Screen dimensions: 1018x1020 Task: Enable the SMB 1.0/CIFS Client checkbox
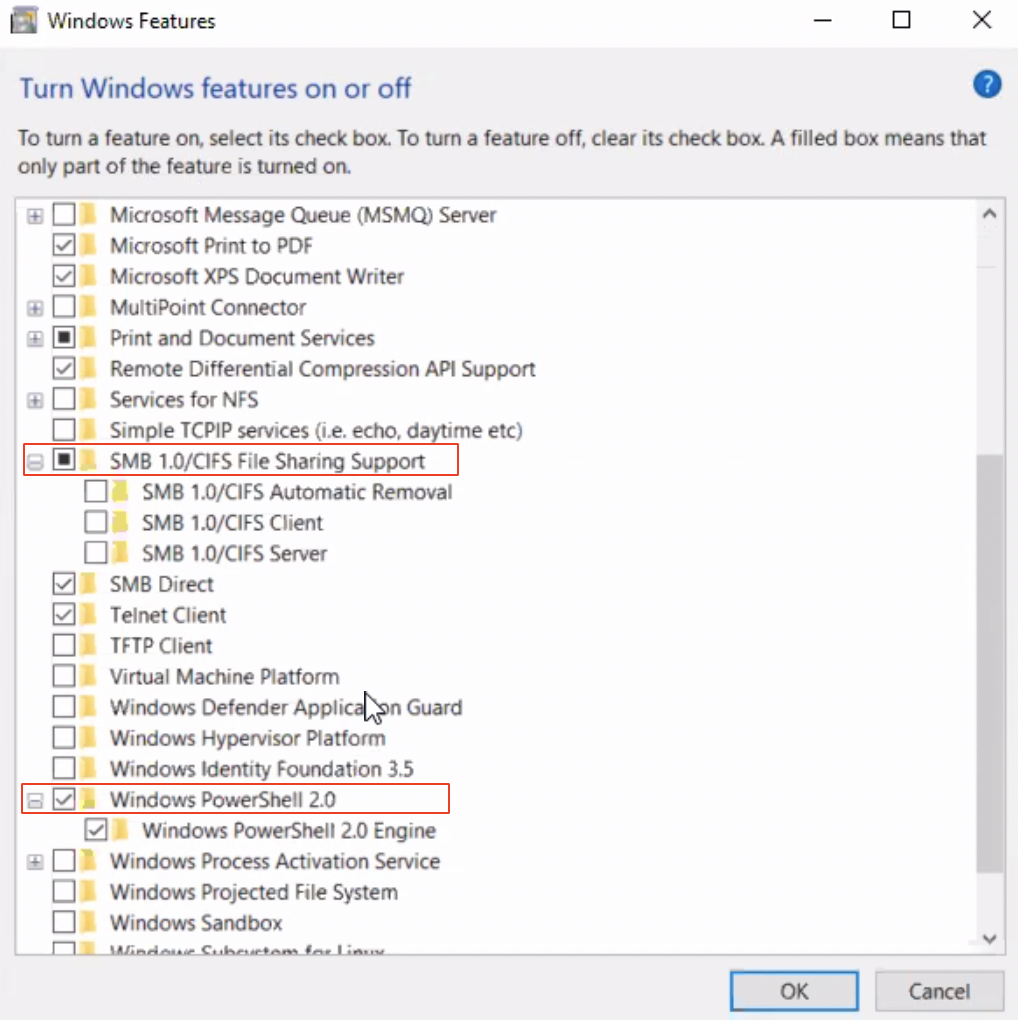96,522
